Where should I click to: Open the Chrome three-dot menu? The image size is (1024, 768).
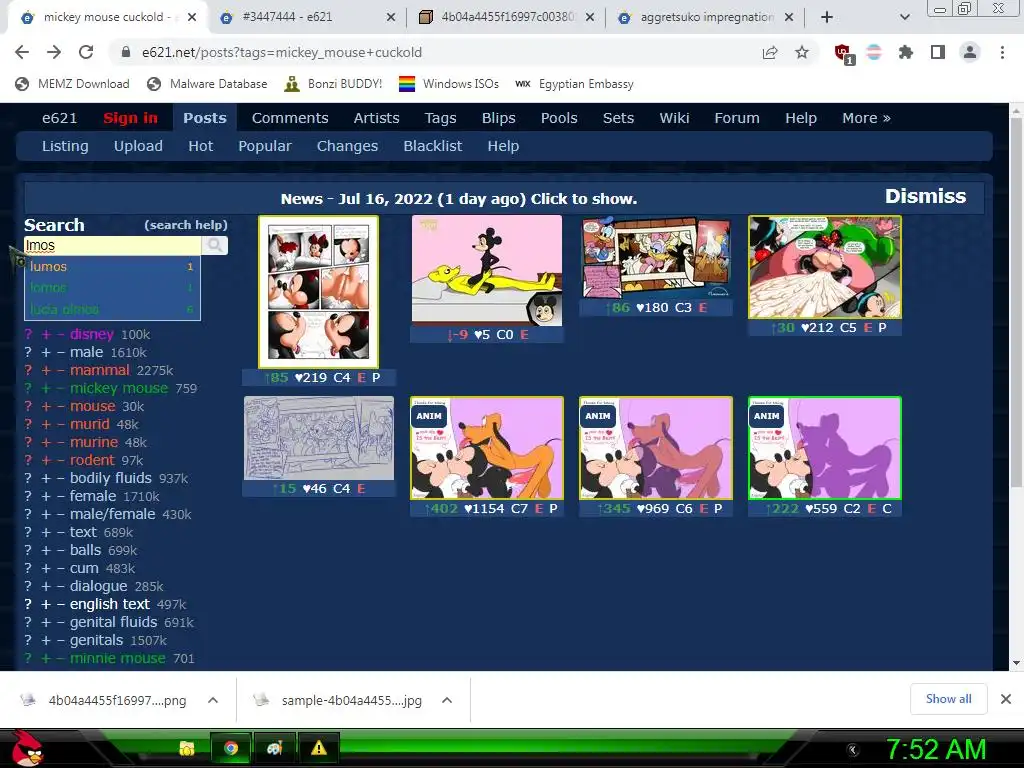(1002, 52)
